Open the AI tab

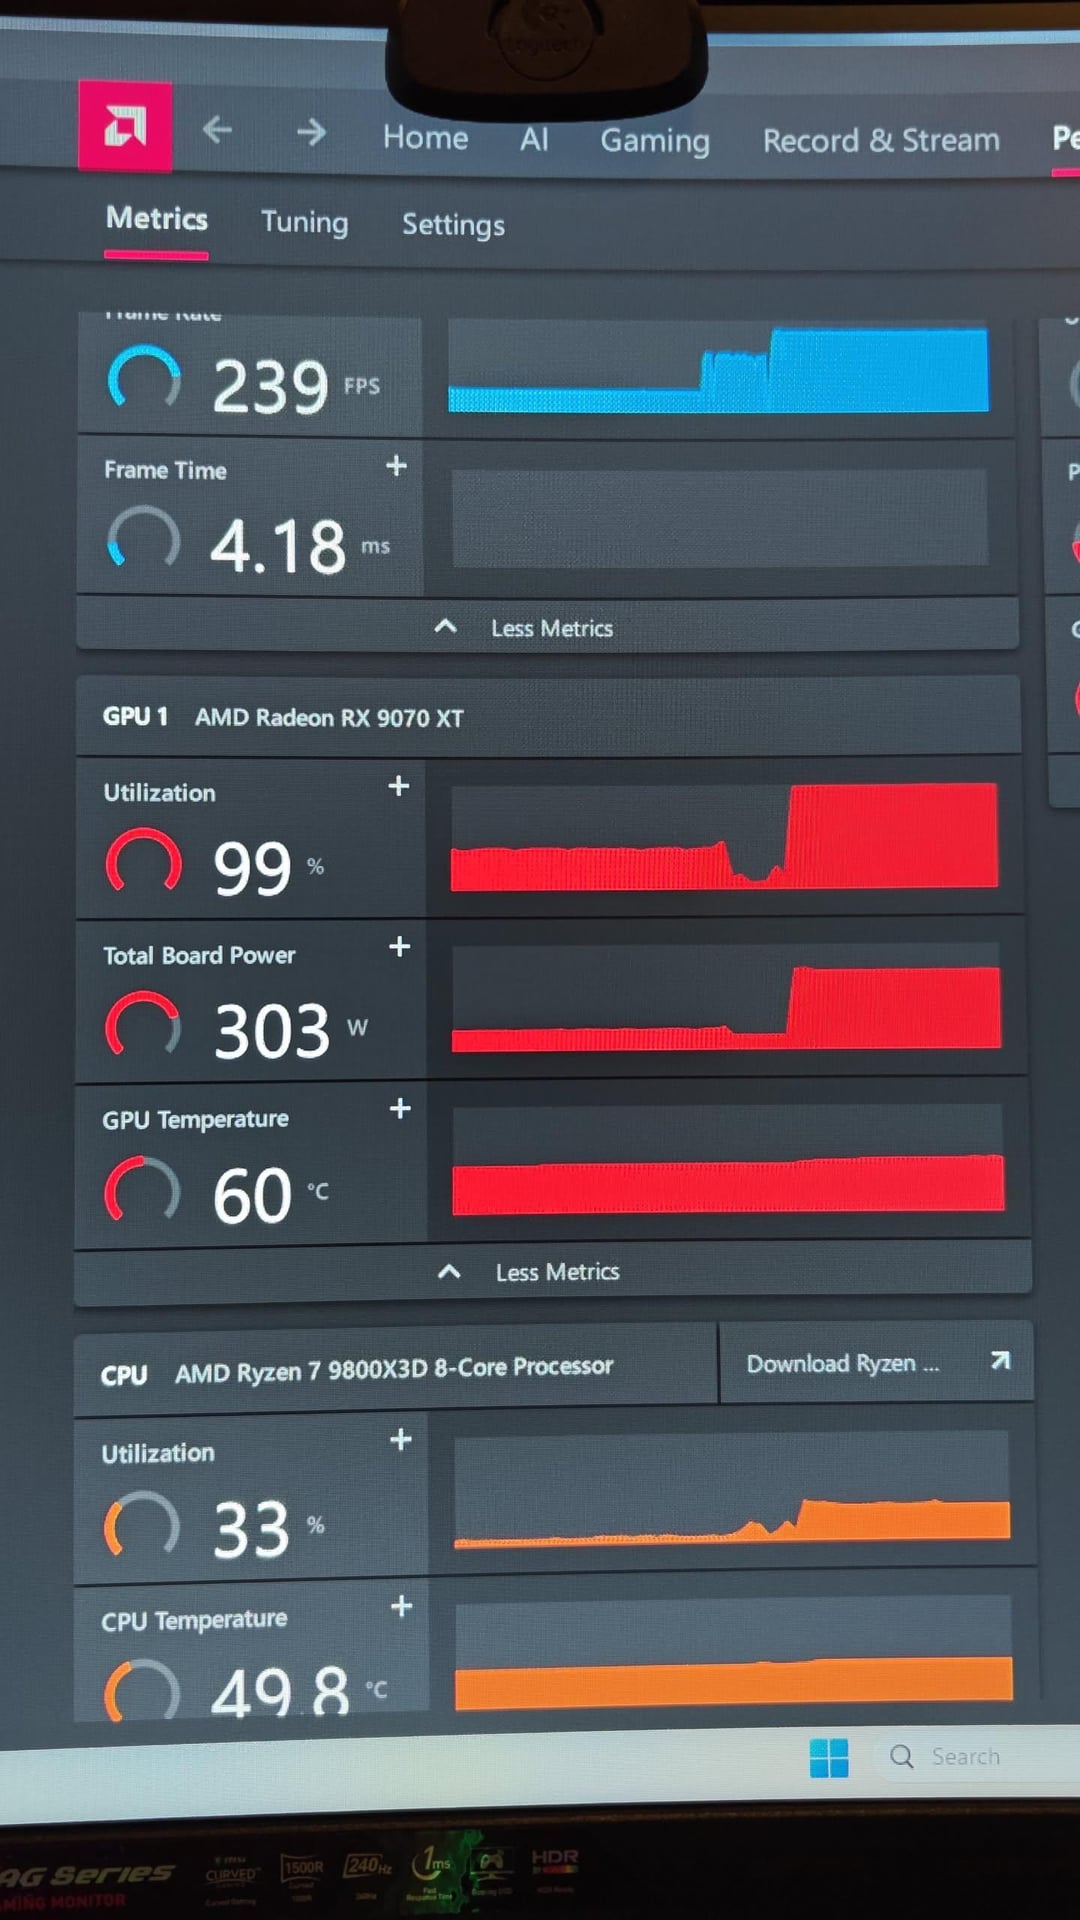click(x=534, y=139)
